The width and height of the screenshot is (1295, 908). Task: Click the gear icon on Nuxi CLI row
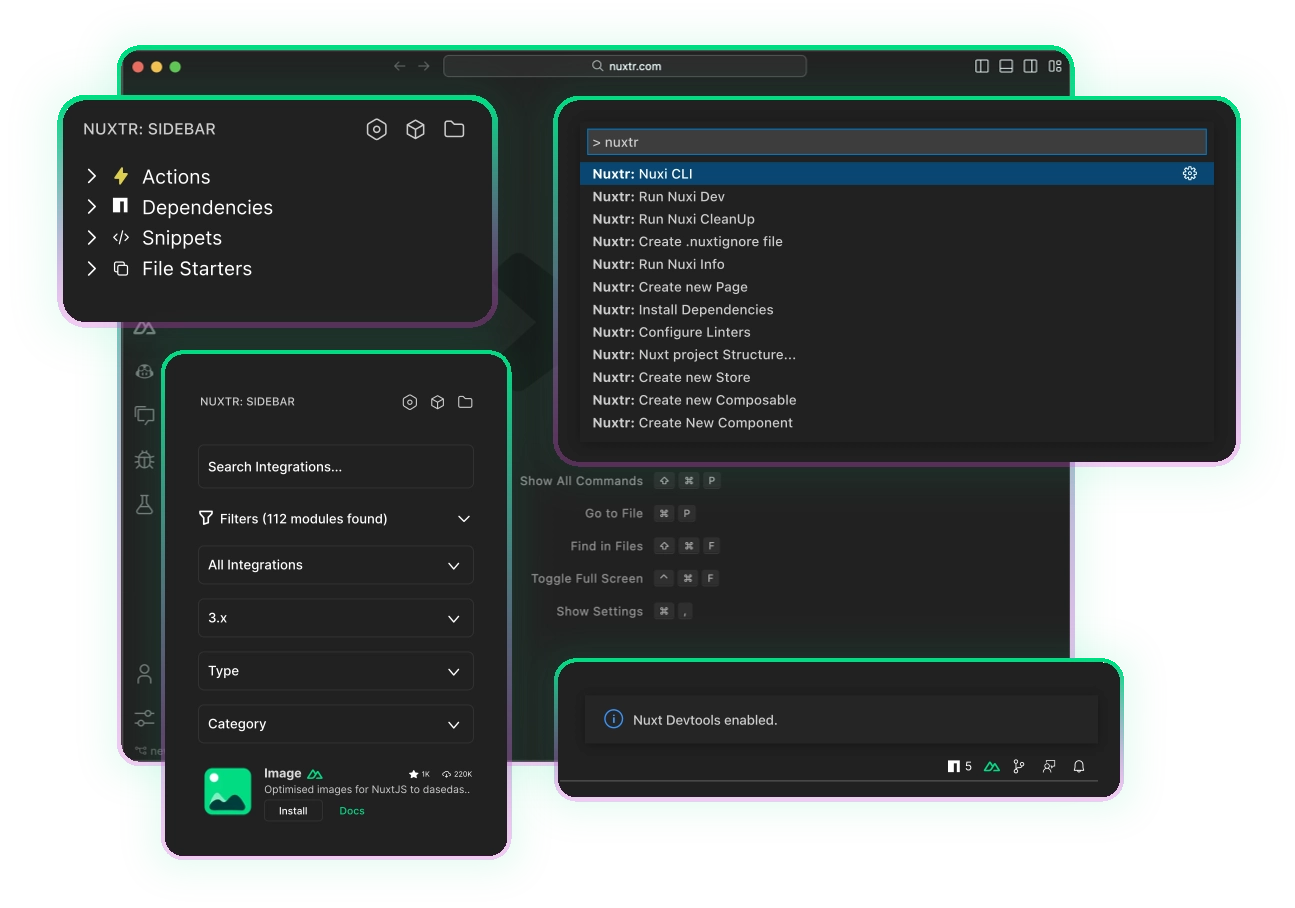tap(1189, 173)
